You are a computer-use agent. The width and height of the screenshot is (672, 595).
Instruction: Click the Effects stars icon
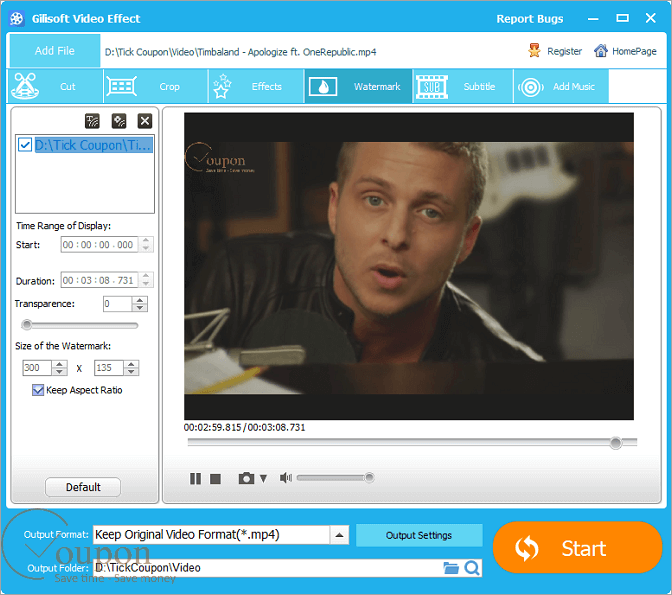click(222, 86)
